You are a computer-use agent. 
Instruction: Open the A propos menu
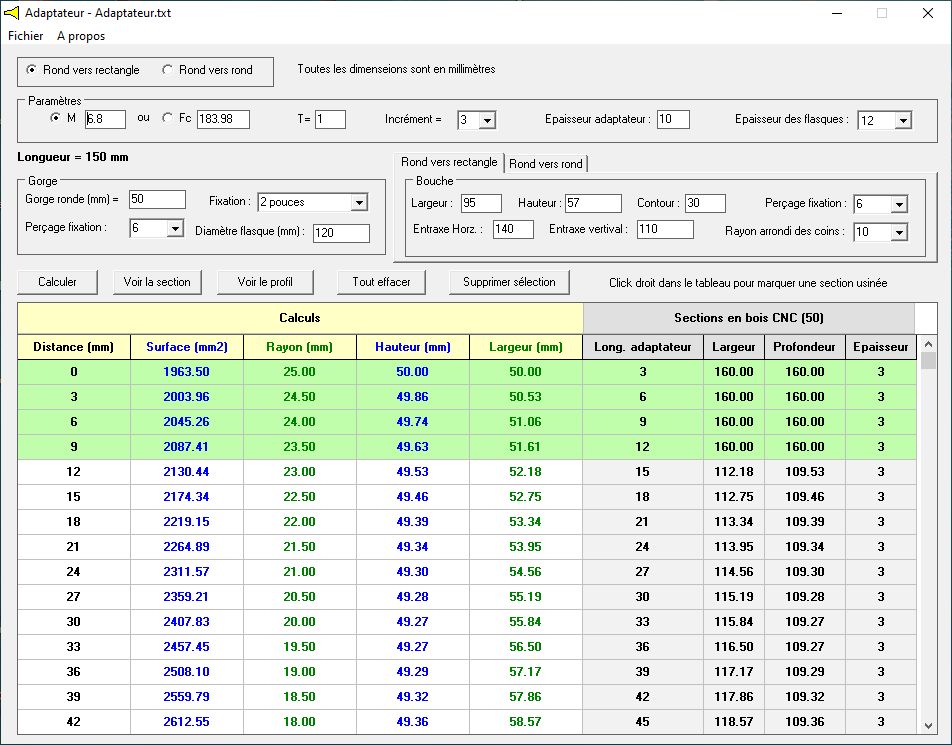coord(81,36)
